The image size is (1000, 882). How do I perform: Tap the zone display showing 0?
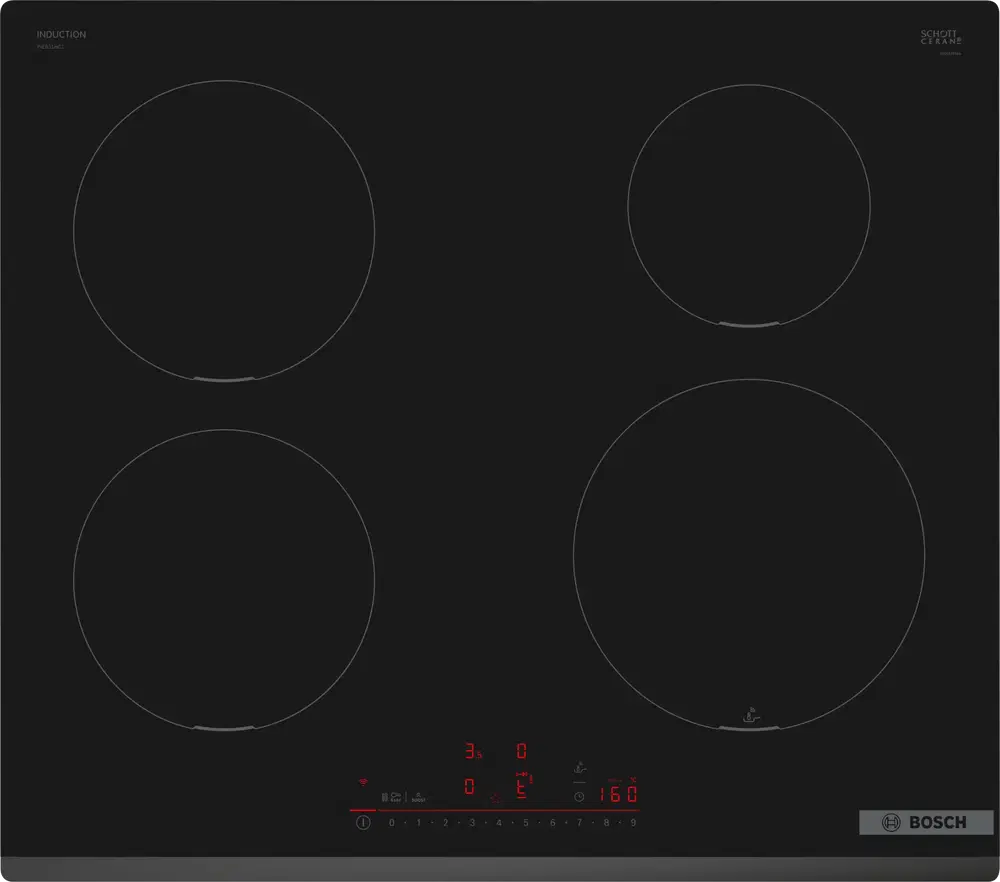pyautogui.click(x=522, y=750)
